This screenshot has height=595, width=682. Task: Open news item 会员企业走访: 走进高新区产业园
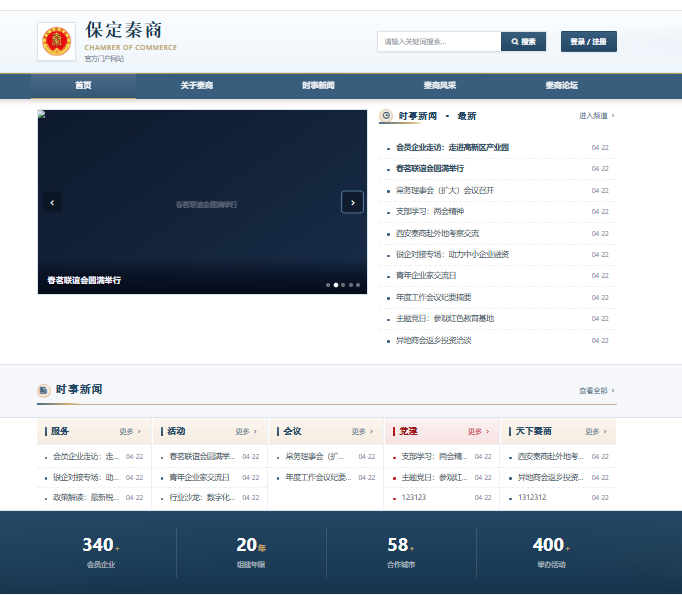click(452, 147)
